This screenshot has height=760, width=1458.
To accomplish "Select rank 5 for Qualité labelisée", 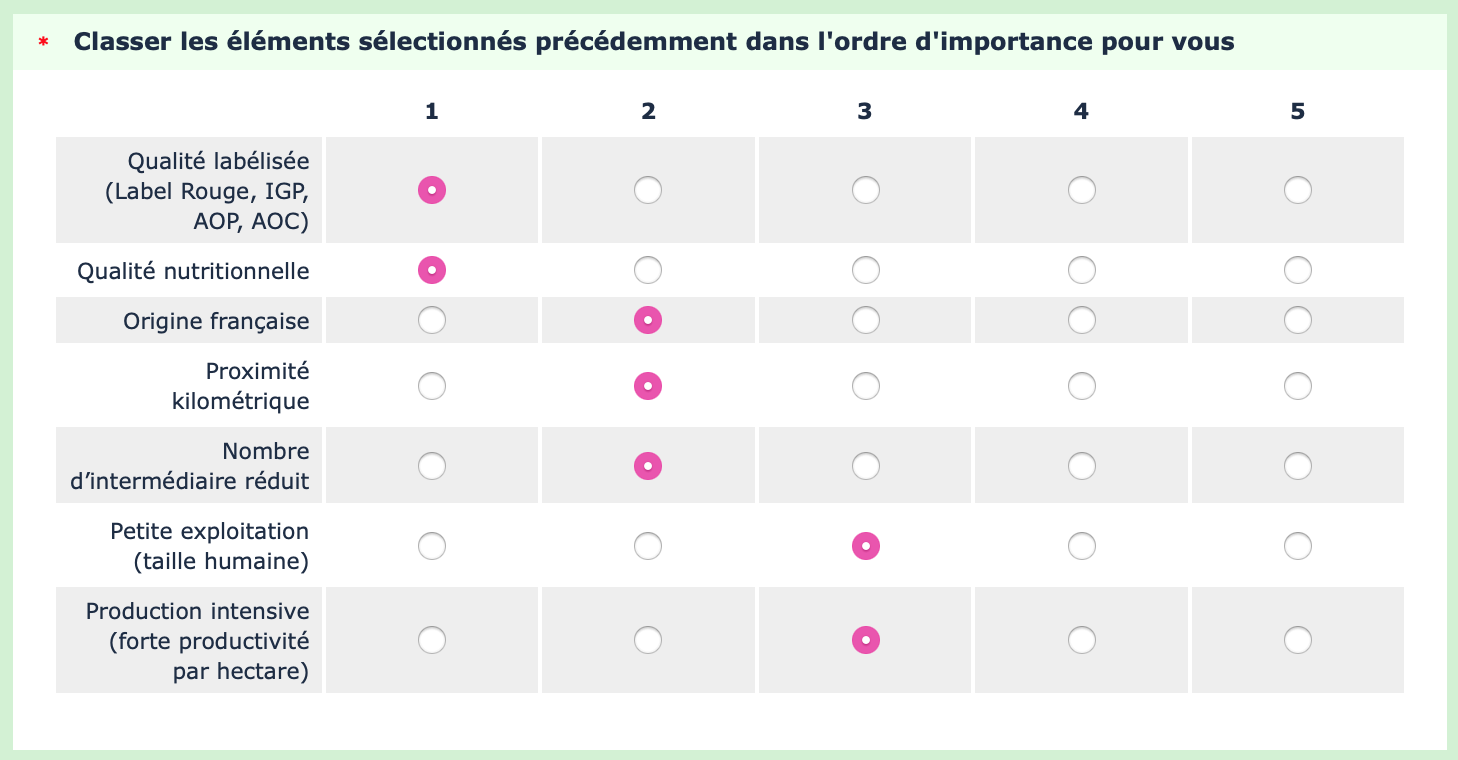I will click(x=1297, y=190).
